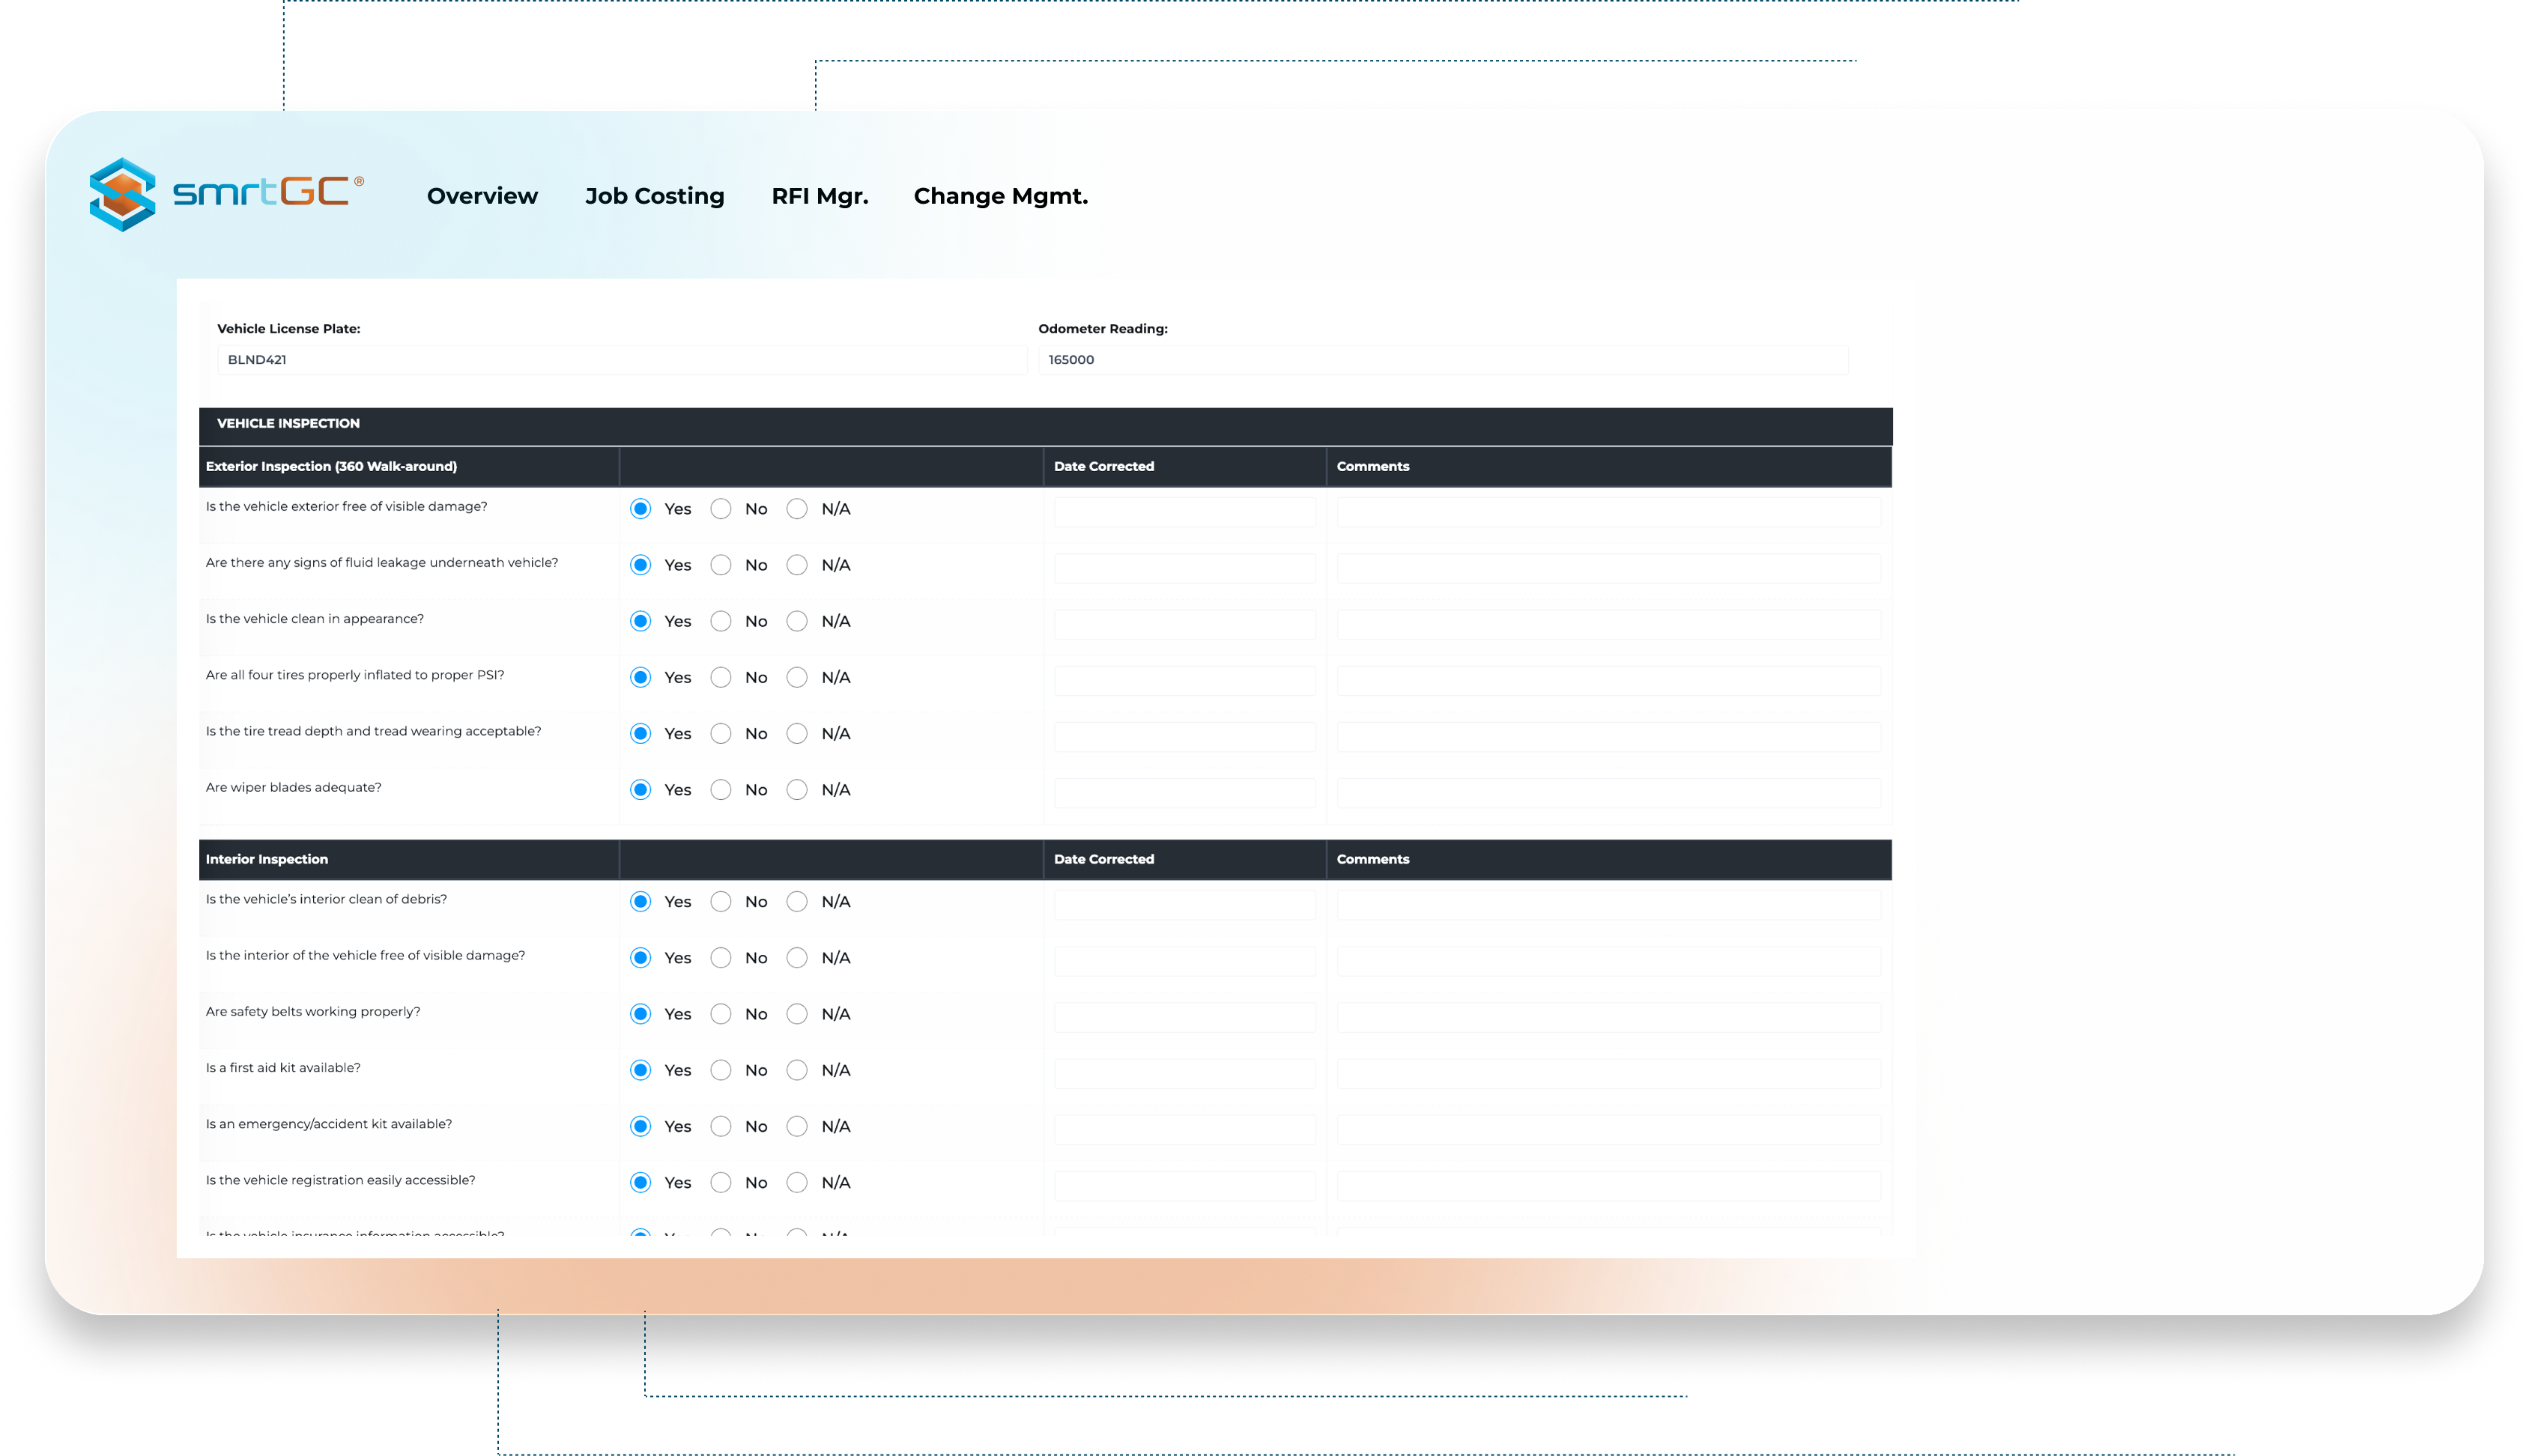
Task: Choose No for tires inflated to PSI
Action: (720, 677)
